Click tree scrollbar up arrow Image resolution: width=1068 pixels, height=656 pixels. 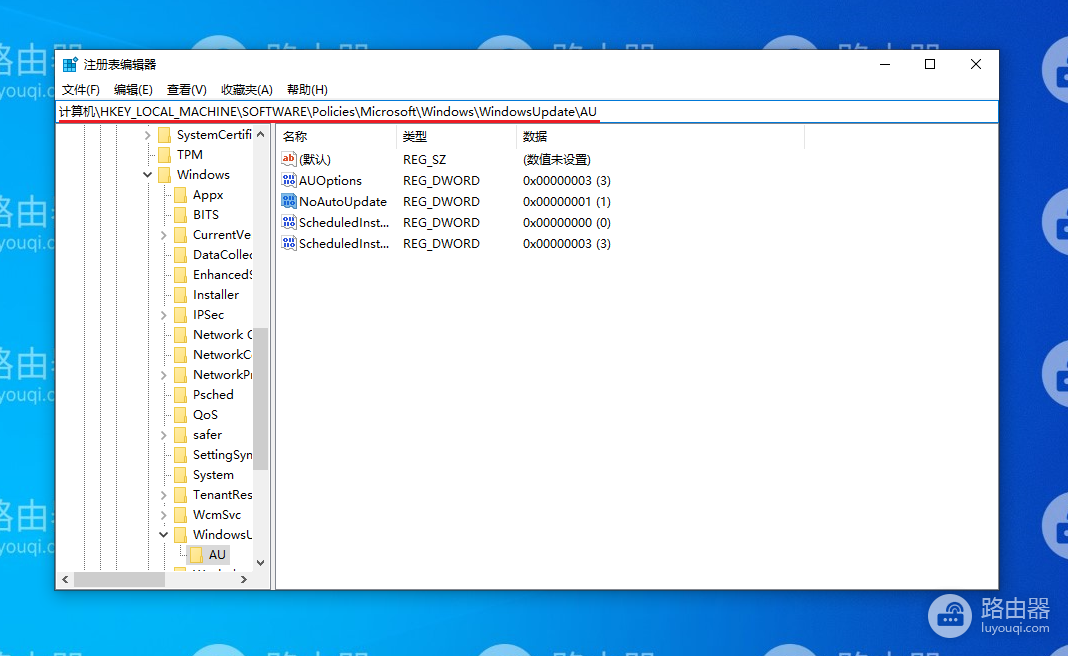click(260, 135)
